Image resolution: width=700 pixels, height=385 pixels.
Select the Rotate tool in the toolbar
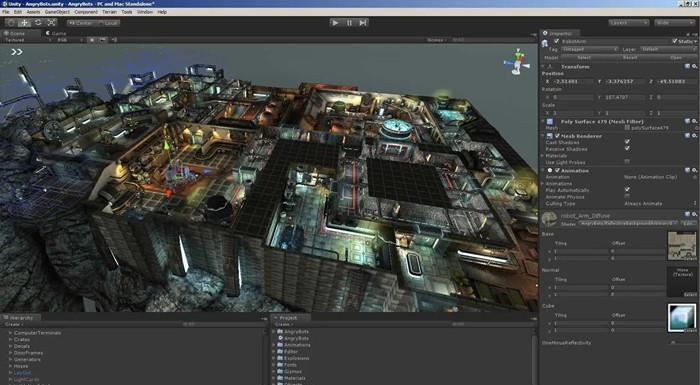(x=38, y=22)
